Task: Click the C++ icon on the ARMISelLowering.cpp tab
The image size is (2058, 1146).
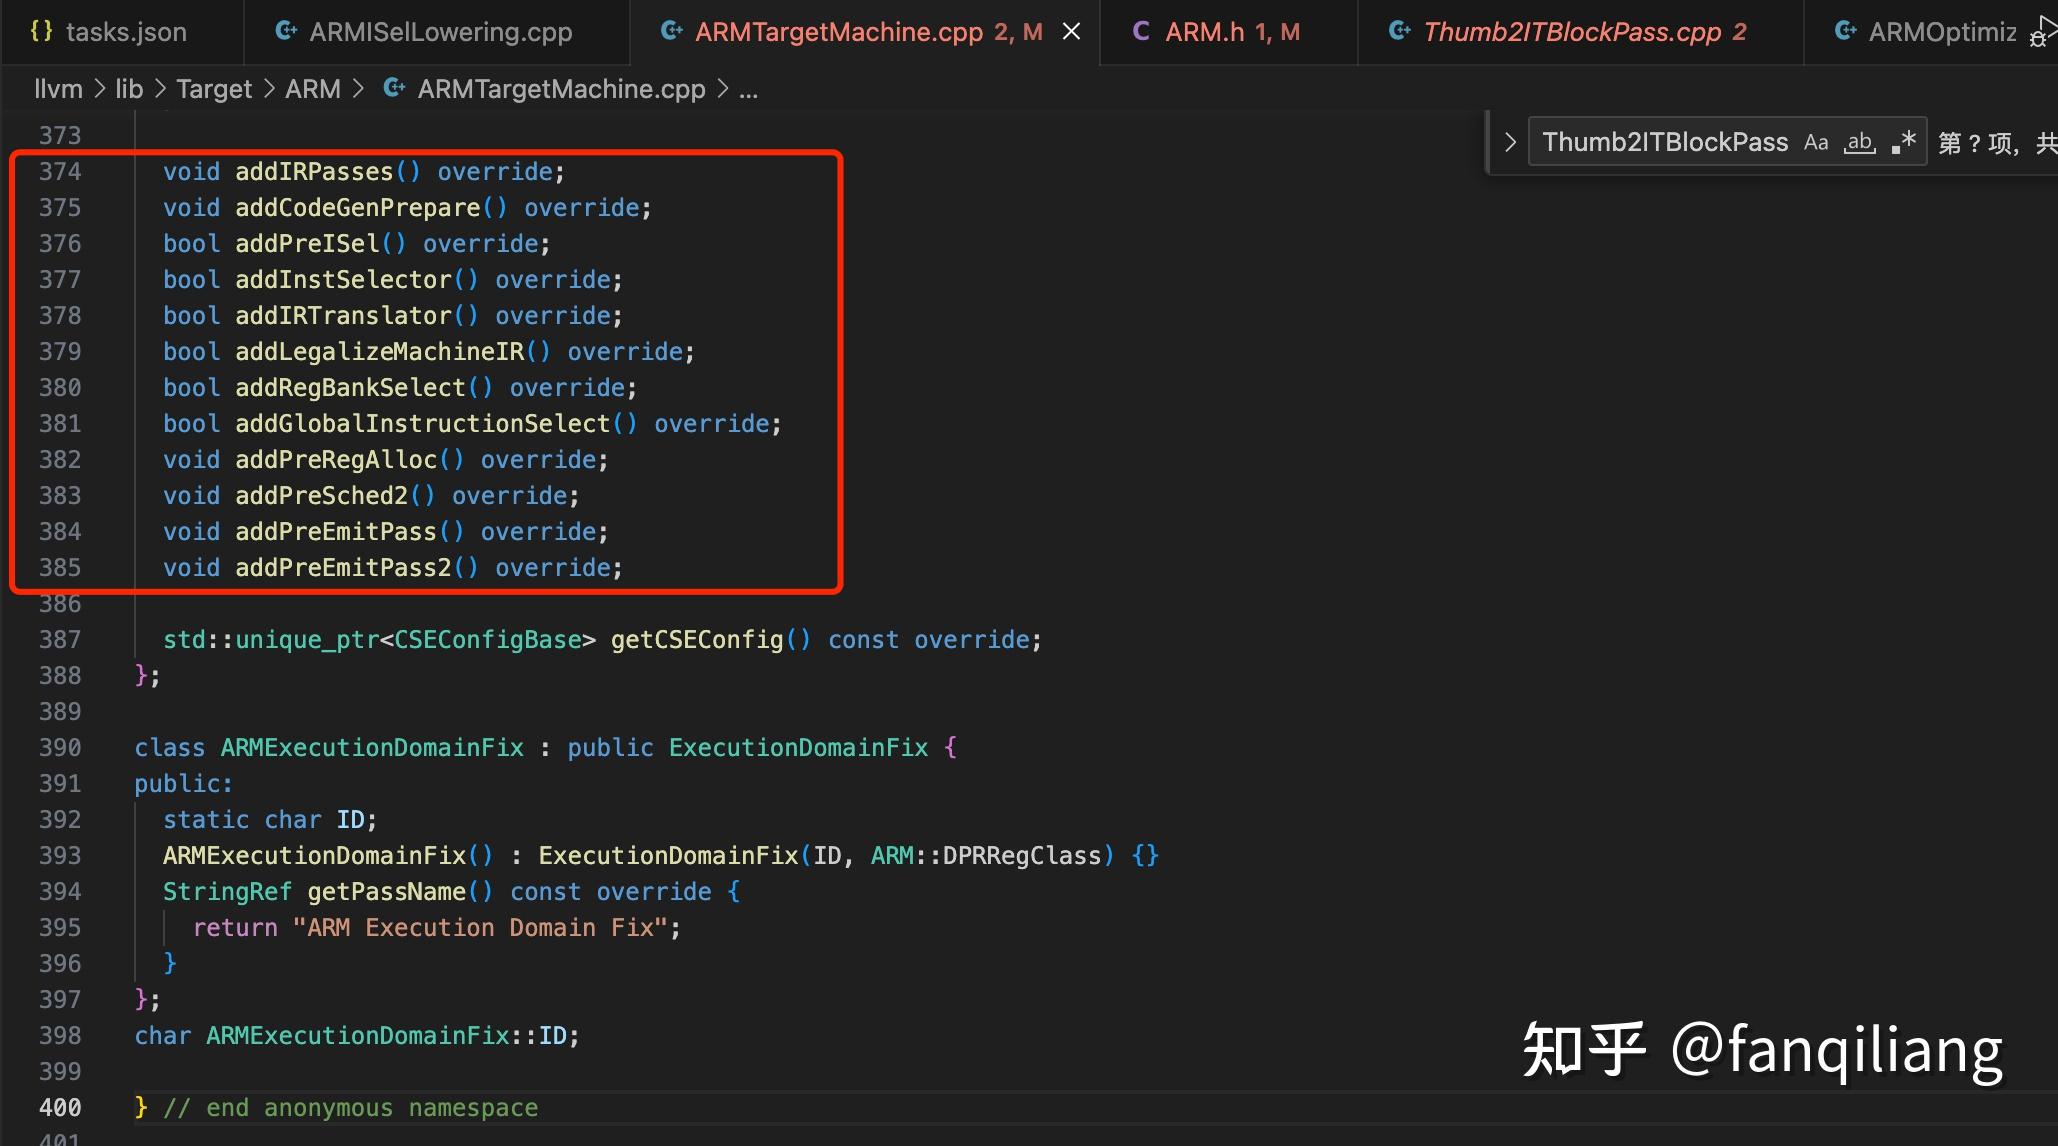Action: coord(286,32)
